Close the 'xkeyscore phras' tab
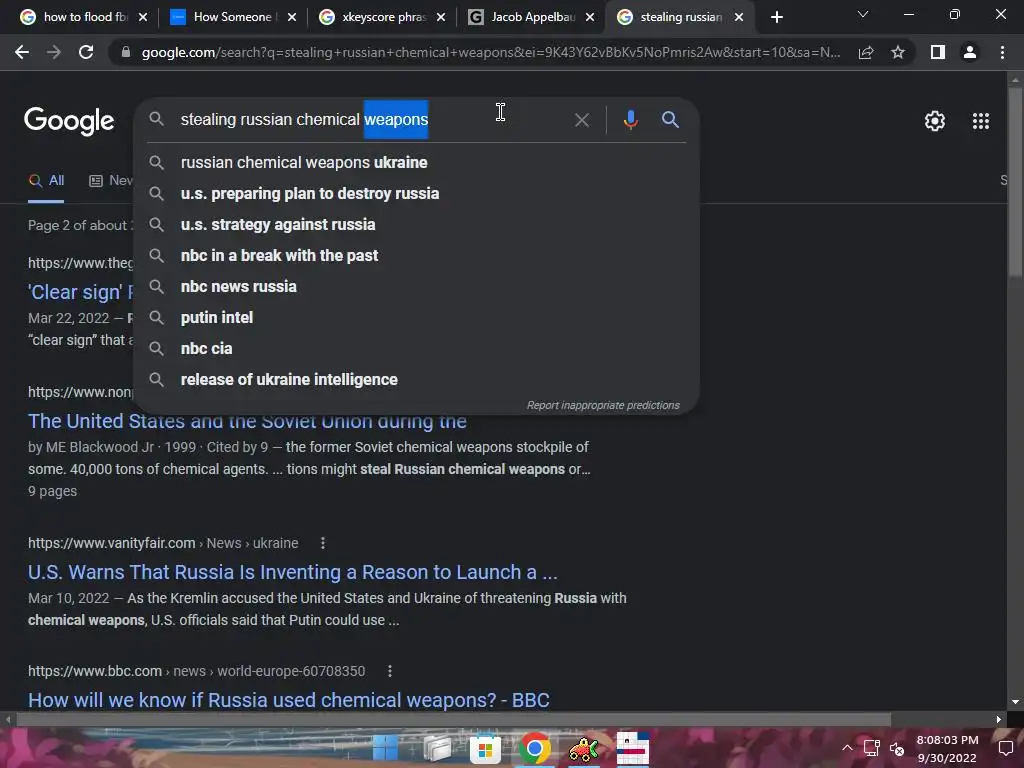The width and height of the screenshot is (1024, 768). [441, 18]
